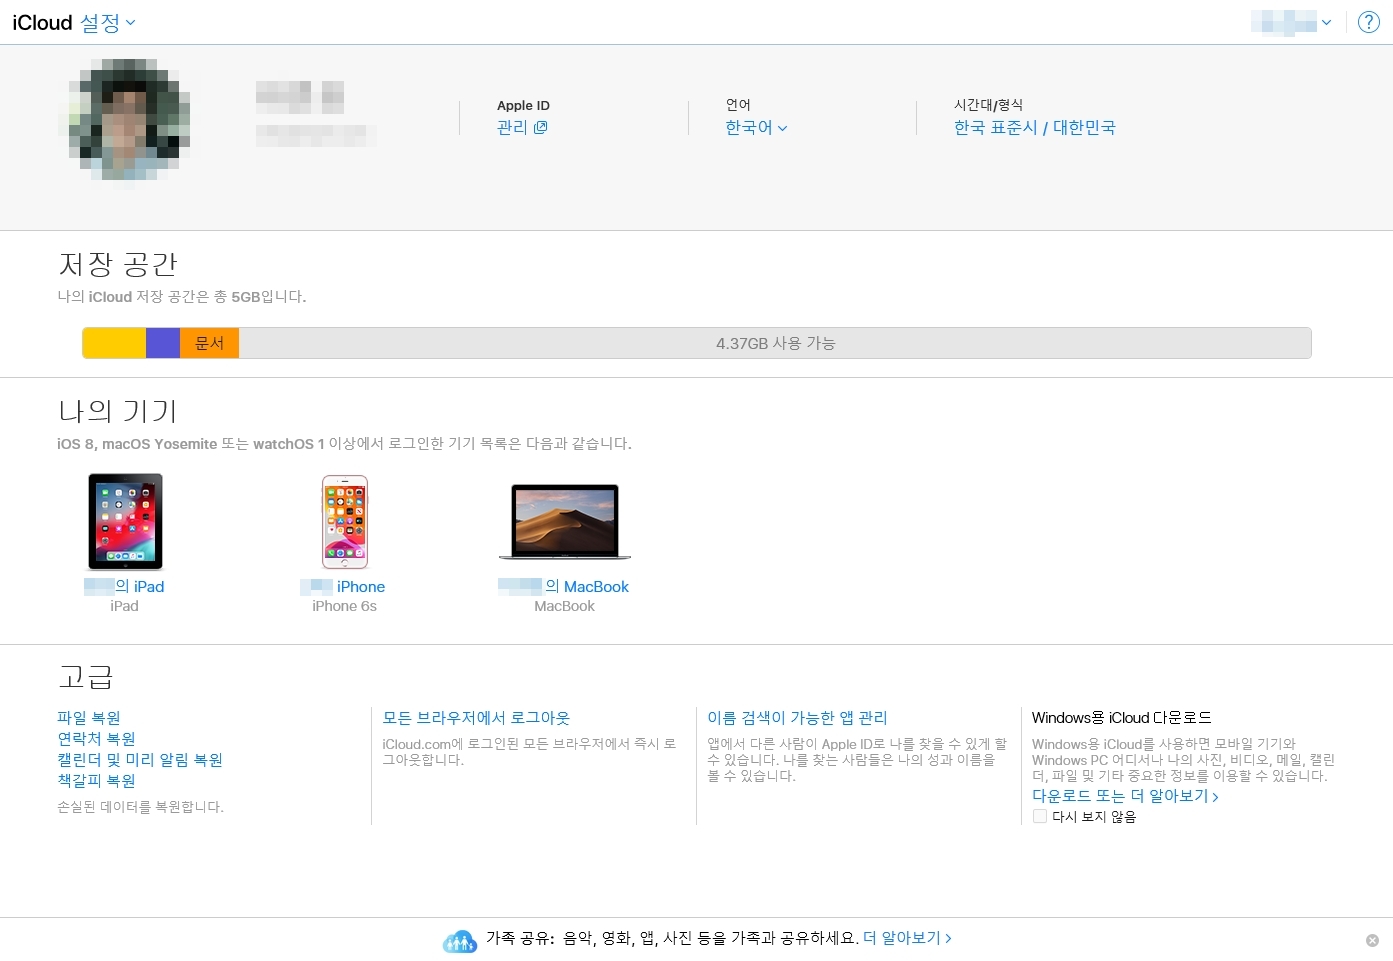Click the blurred profile photo
This screenshot has width=1393, height=961.
(x=129, y=121)
